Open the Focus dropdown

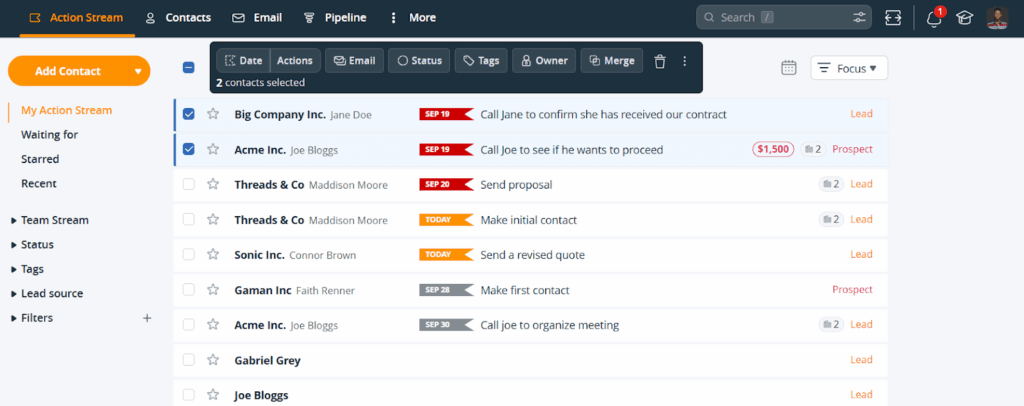pyautogui.click(x=849, y=68)
